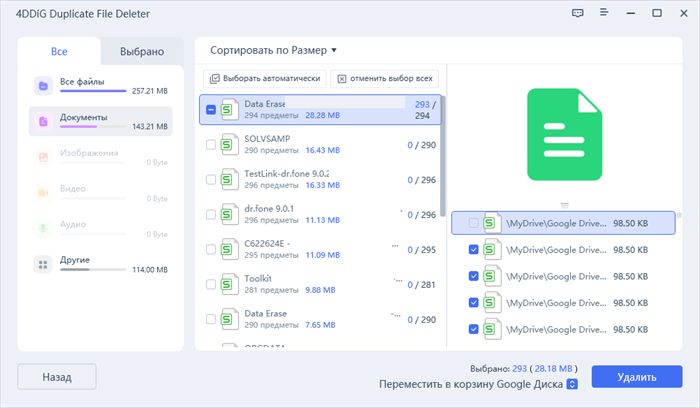
Task: Click the duplicate list vertical scrollbar
Action: [x=442, y=156]
